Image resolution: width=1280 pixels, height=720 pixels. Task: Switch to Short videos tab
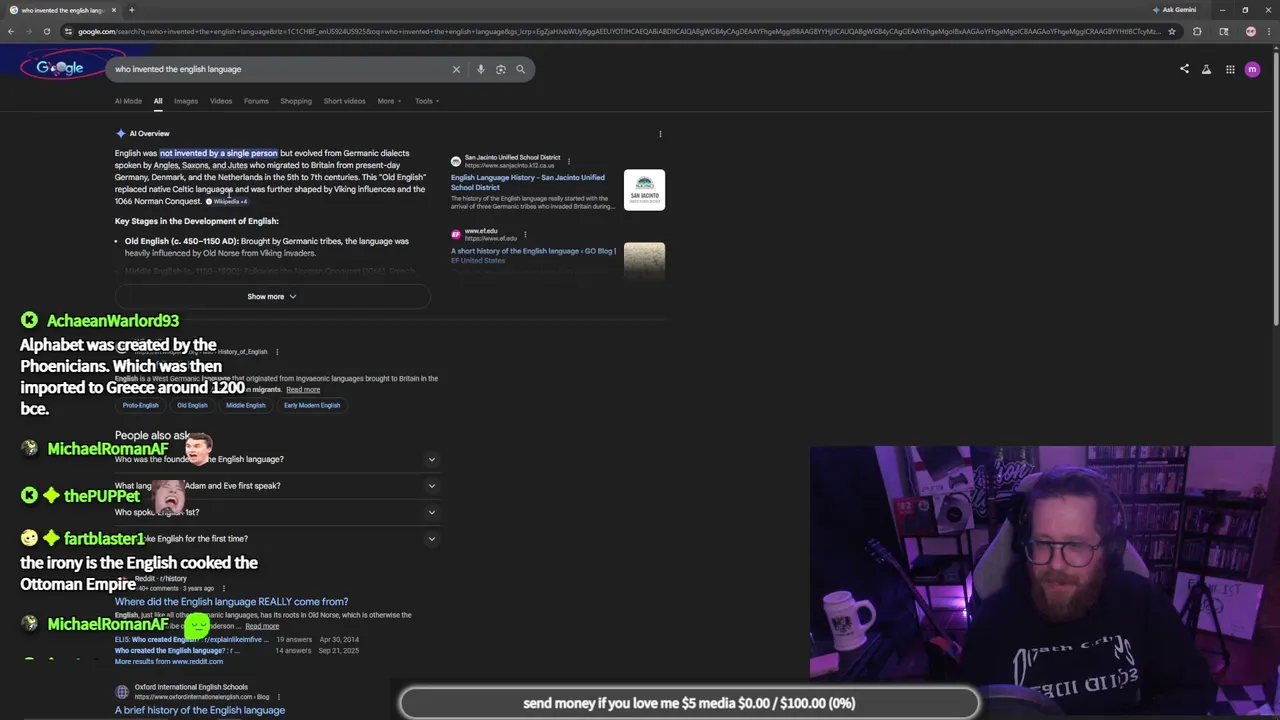[344, 101]
